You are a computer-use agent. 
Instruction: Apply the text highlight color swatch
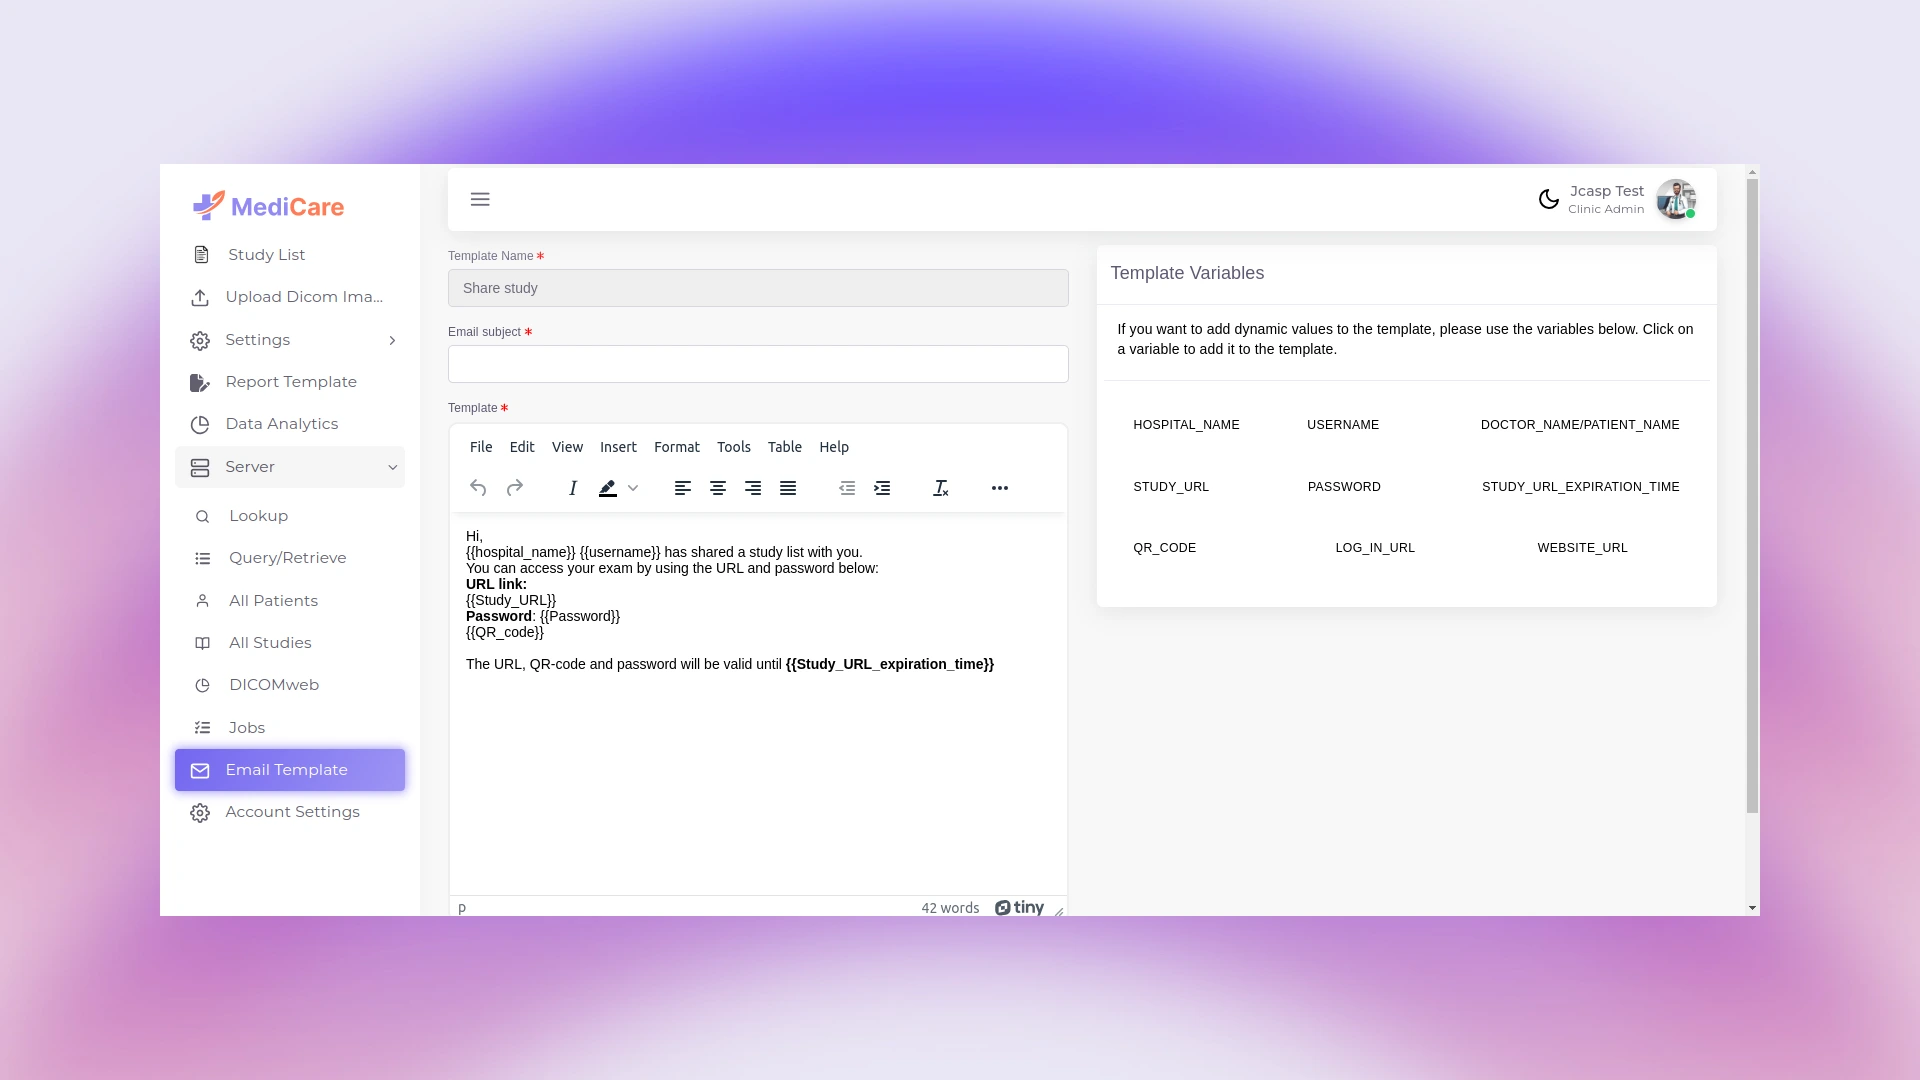pos(607,488)
